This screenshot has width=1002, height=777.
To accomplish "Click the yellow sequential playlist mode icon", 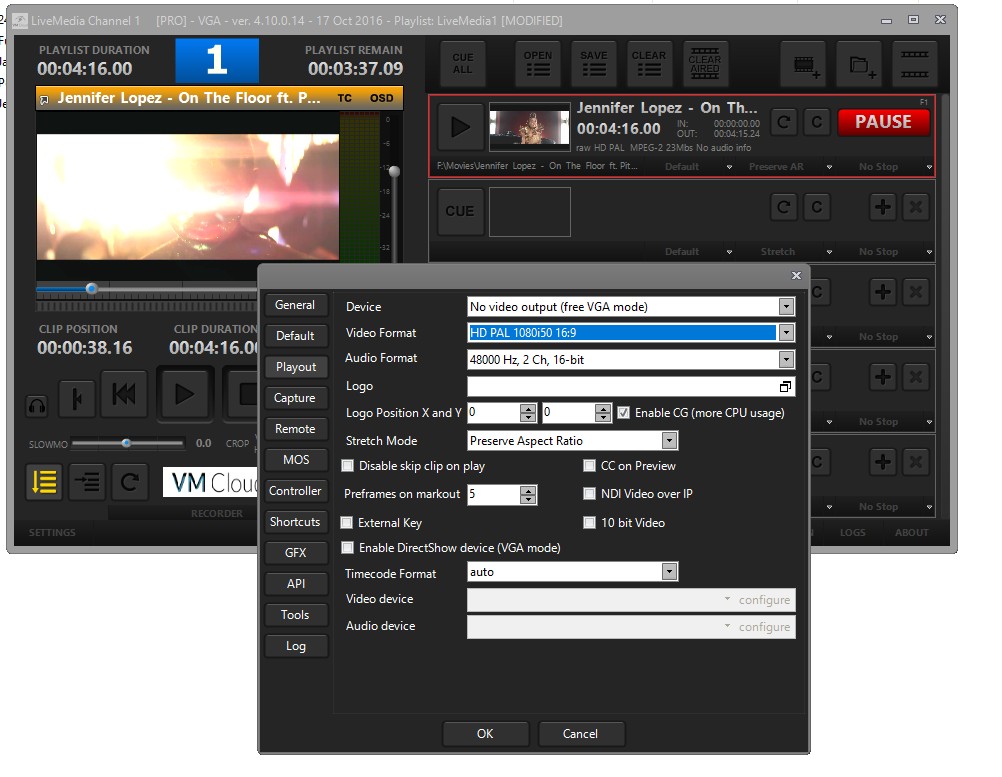I will point(44,482).
